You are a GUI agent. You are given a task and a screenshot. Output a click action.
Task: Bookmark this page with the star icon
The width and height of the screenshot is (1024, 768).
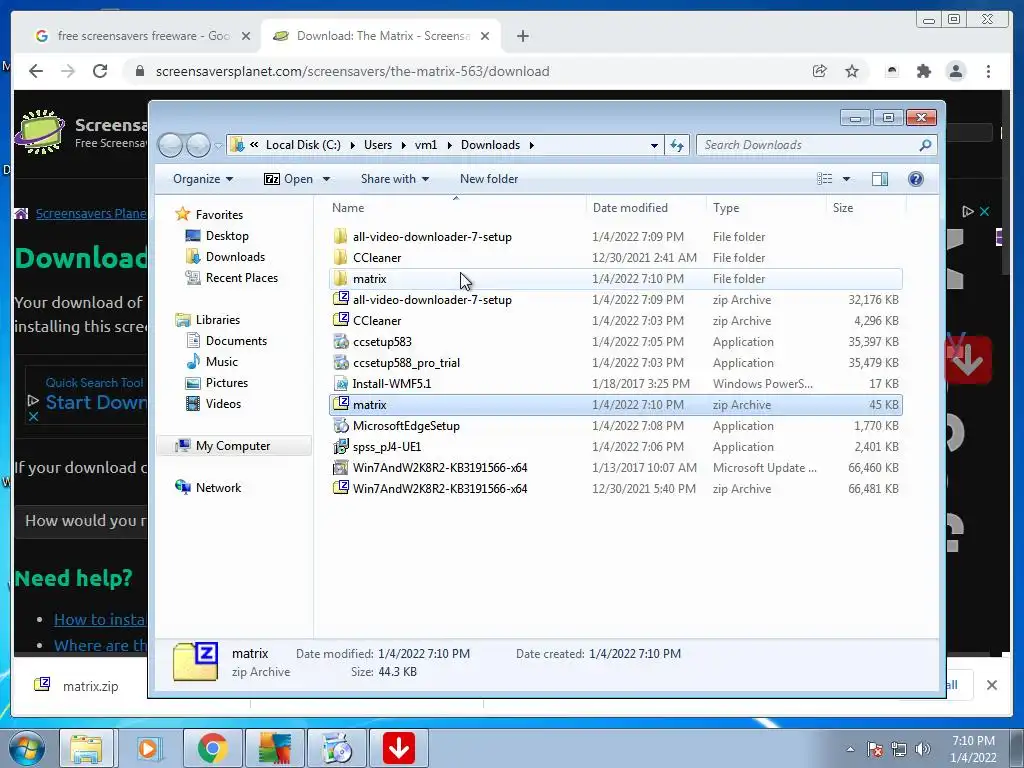pyautogui.click(x=852, y=71)
